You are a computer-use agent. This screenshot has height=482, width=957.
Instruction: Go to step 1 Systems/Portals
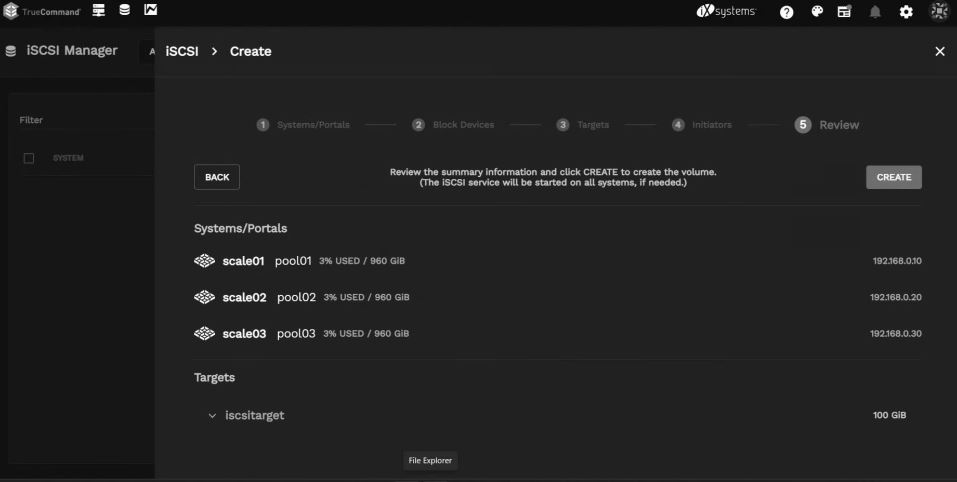point(303,125)
